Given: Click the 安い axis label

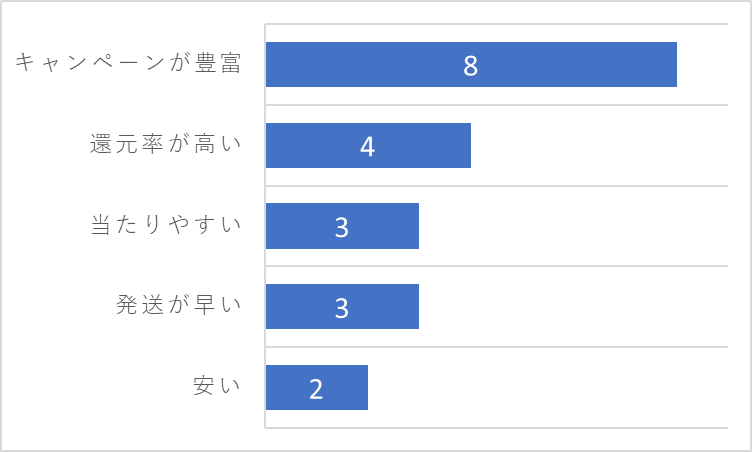Looking at the screenshot, I should pyautogui.click(x=217, y=385).
